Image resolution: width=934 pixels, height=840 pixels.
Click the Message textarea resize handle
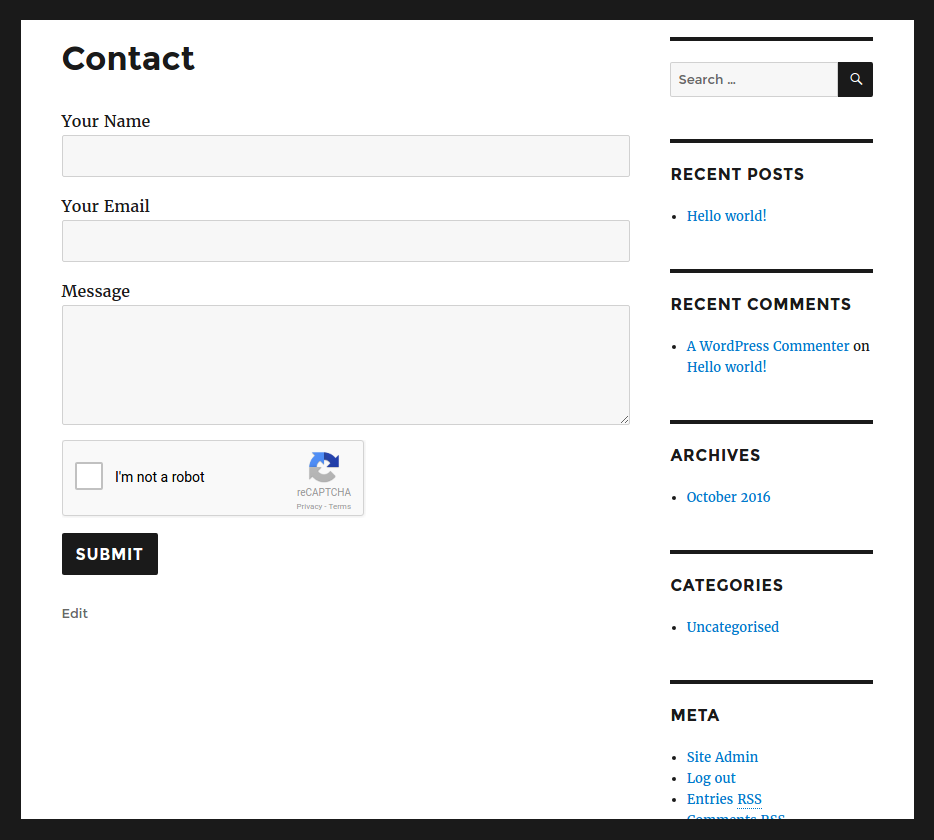pyautogui.click(x=624, y=419)
